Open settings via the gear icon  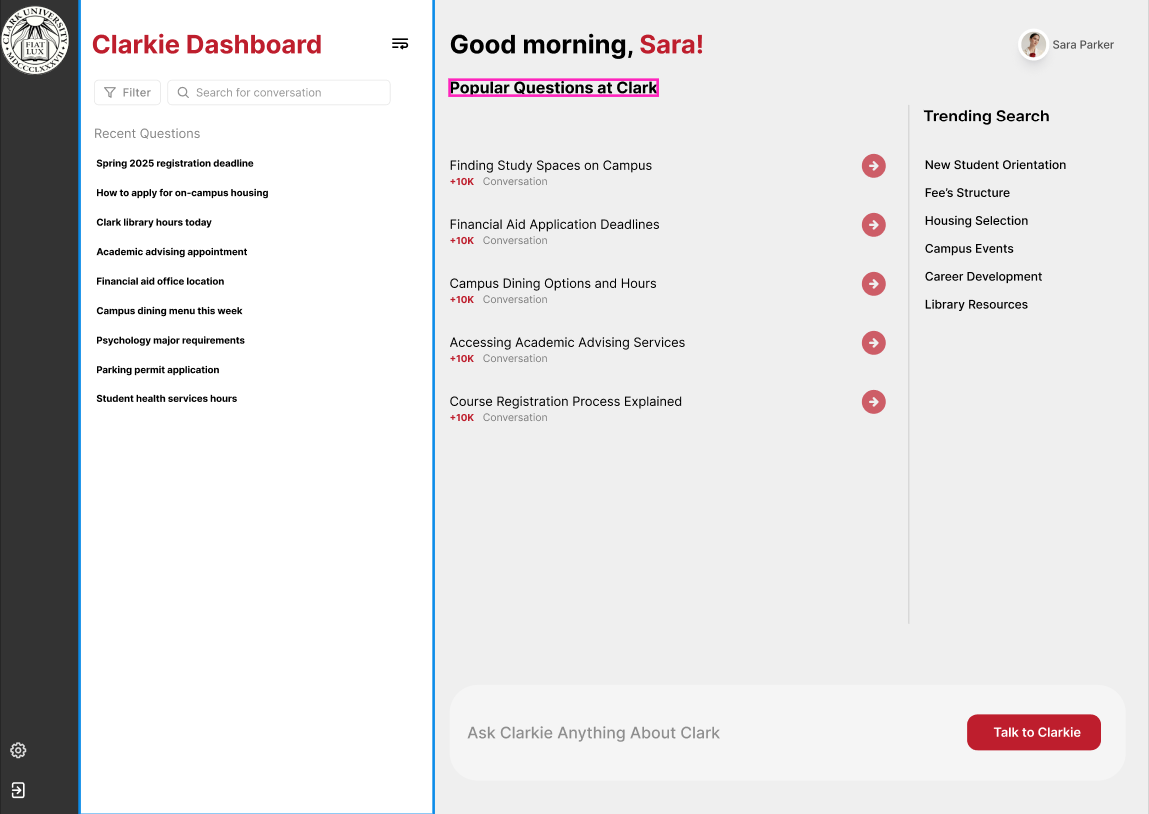pos(18,750)
